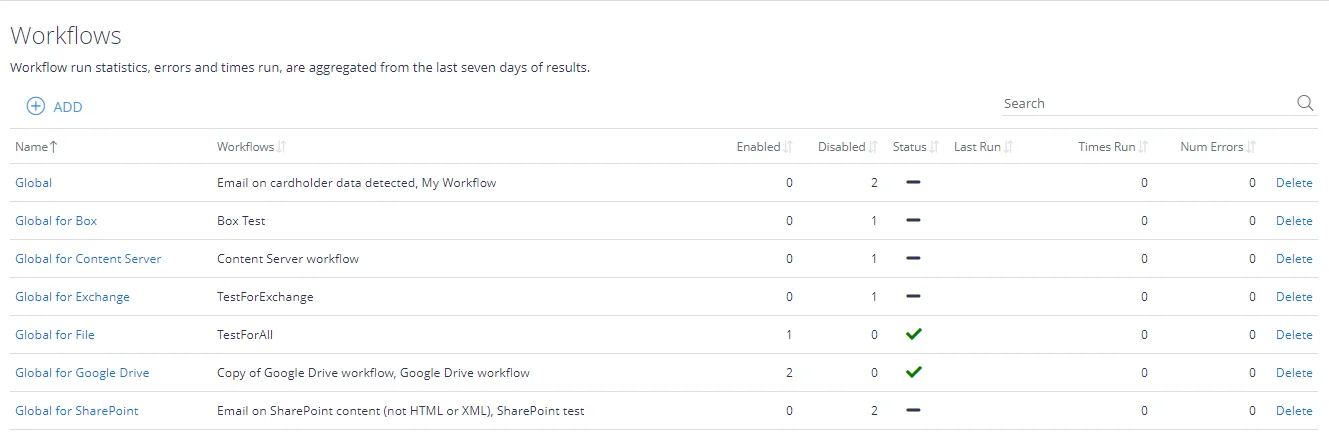Image resolution: width=1329 pixels, height=437 pixels.
Task: Click dash status icon in Global row
Action: click(913, 183)
